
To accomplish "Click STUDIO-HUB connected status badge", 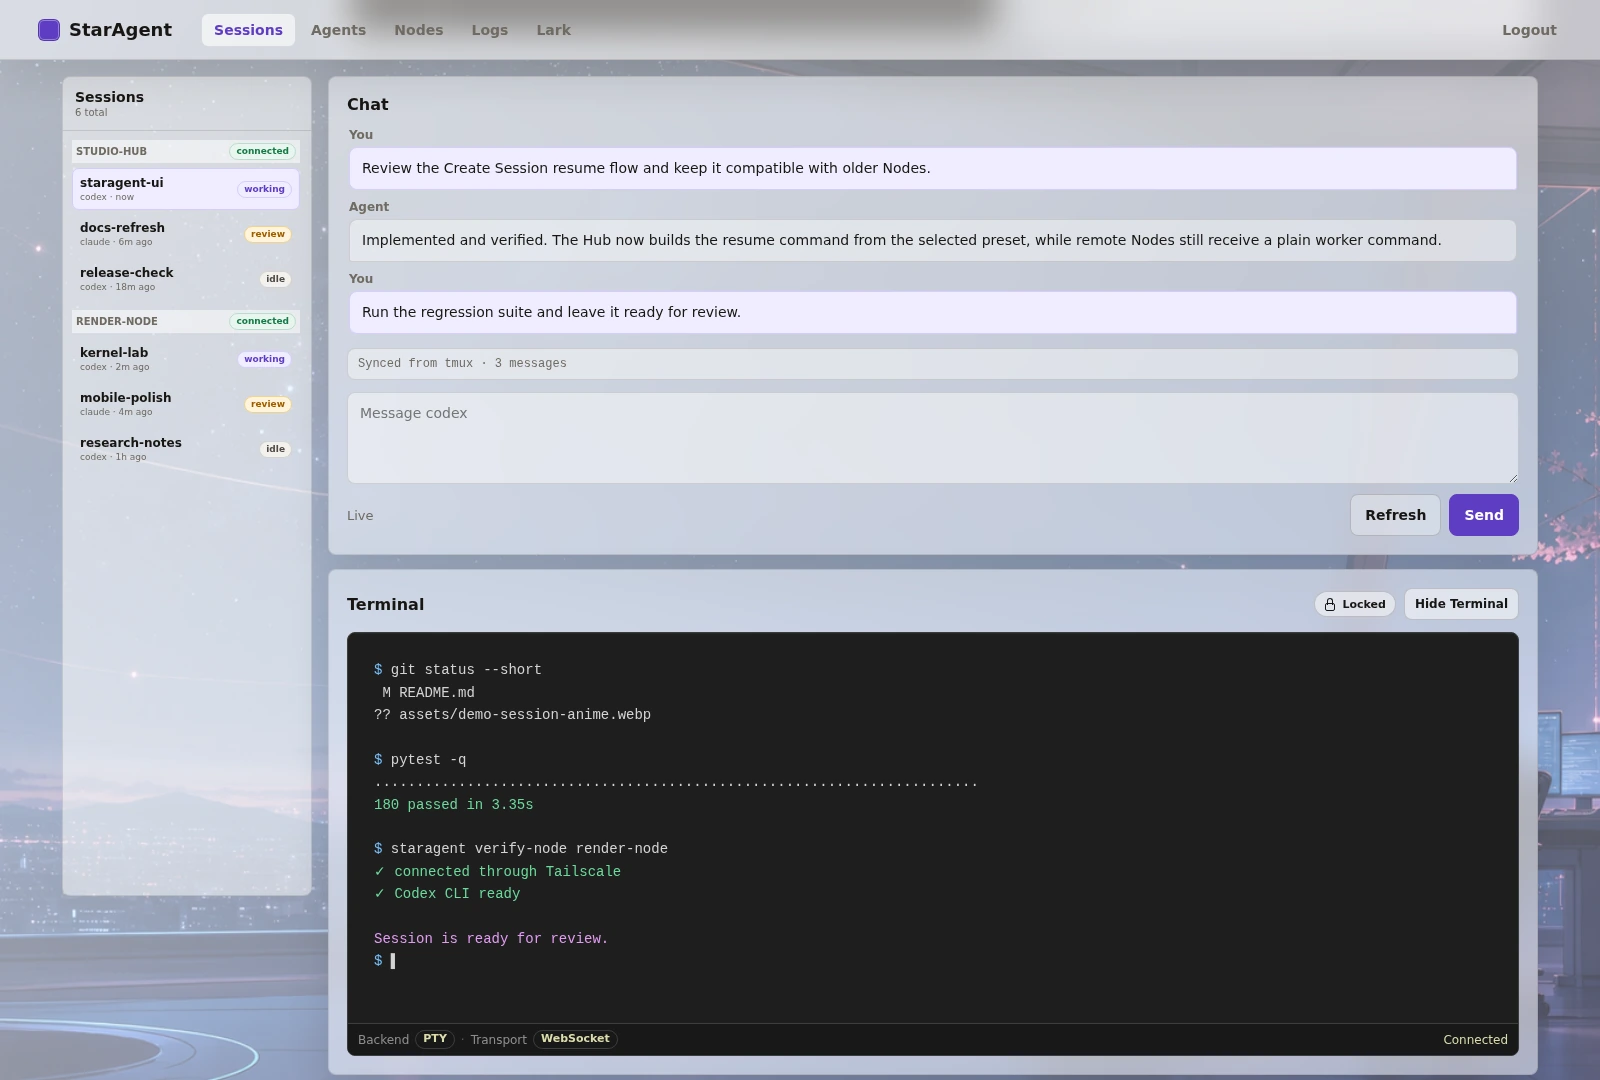I will tap(262, 151).
